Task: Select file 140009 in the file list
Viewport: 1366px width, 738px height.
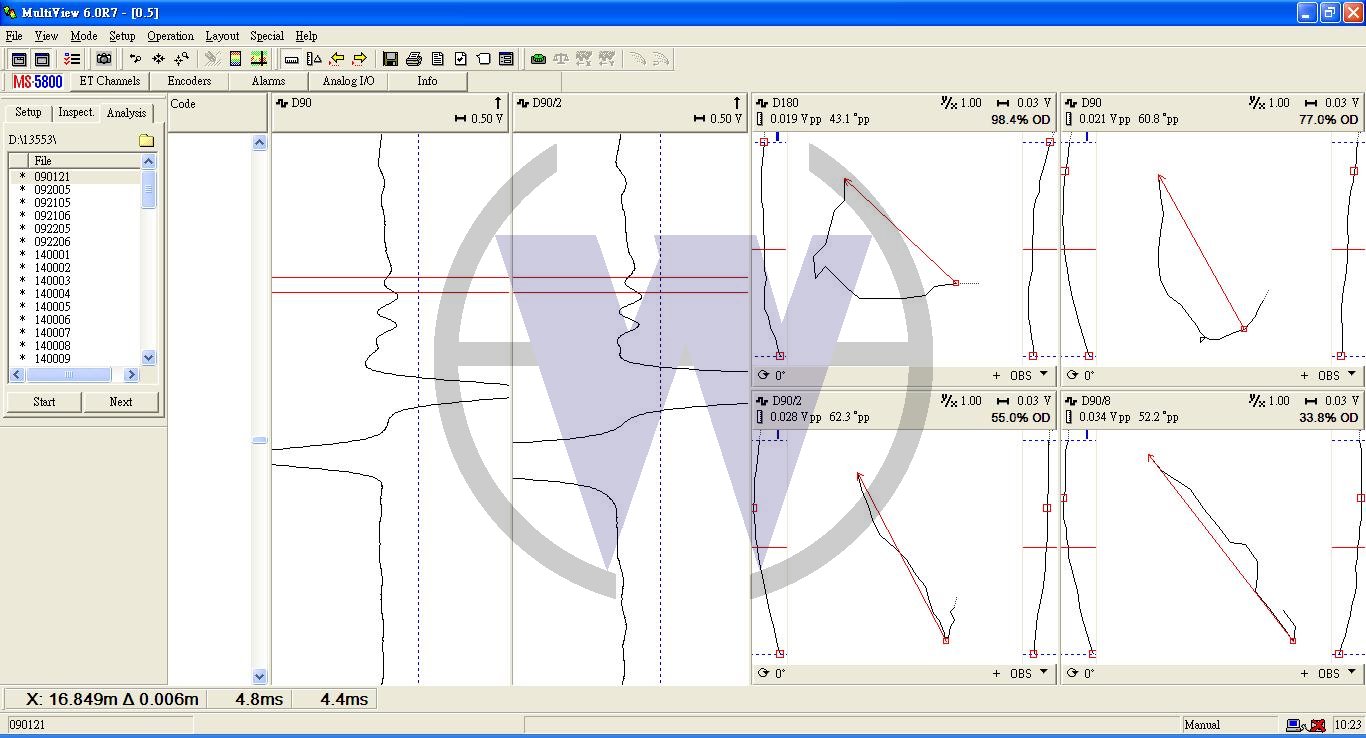Action: (x=52, y=359)
